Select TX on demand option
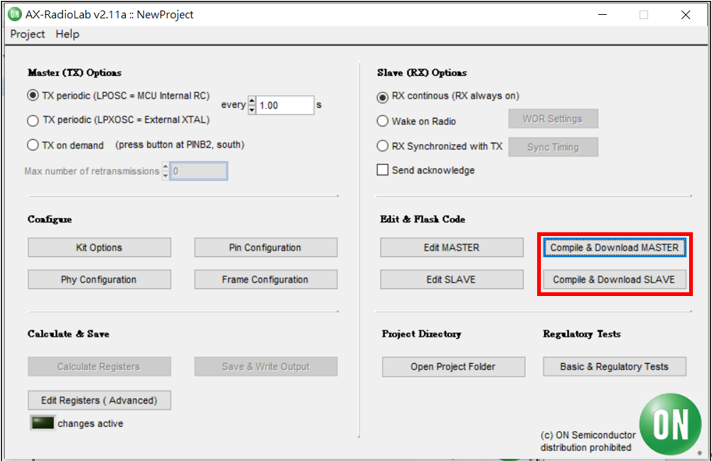 point(33,145)
